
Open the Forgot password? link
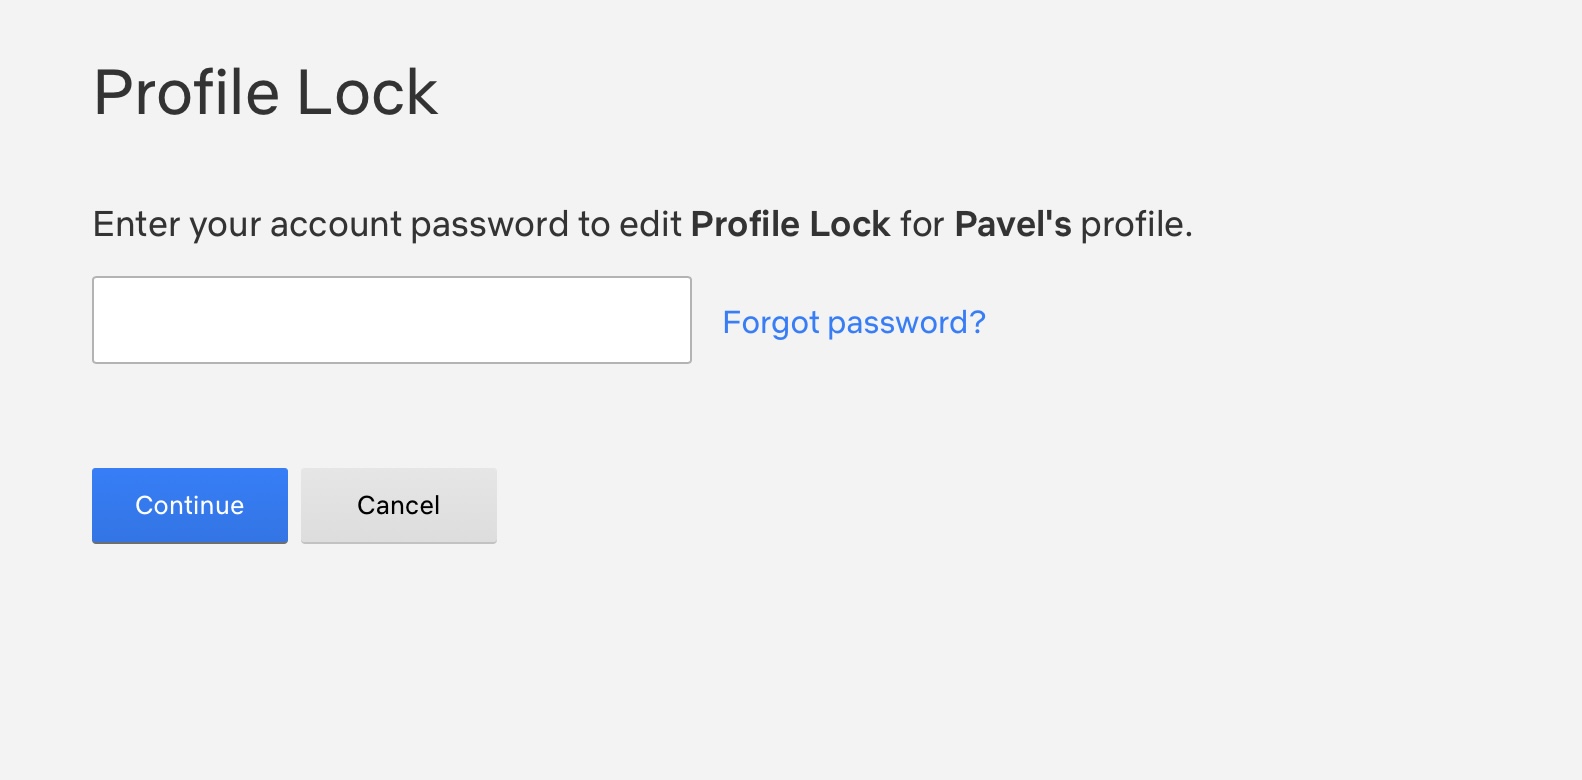tap(853, 322)
